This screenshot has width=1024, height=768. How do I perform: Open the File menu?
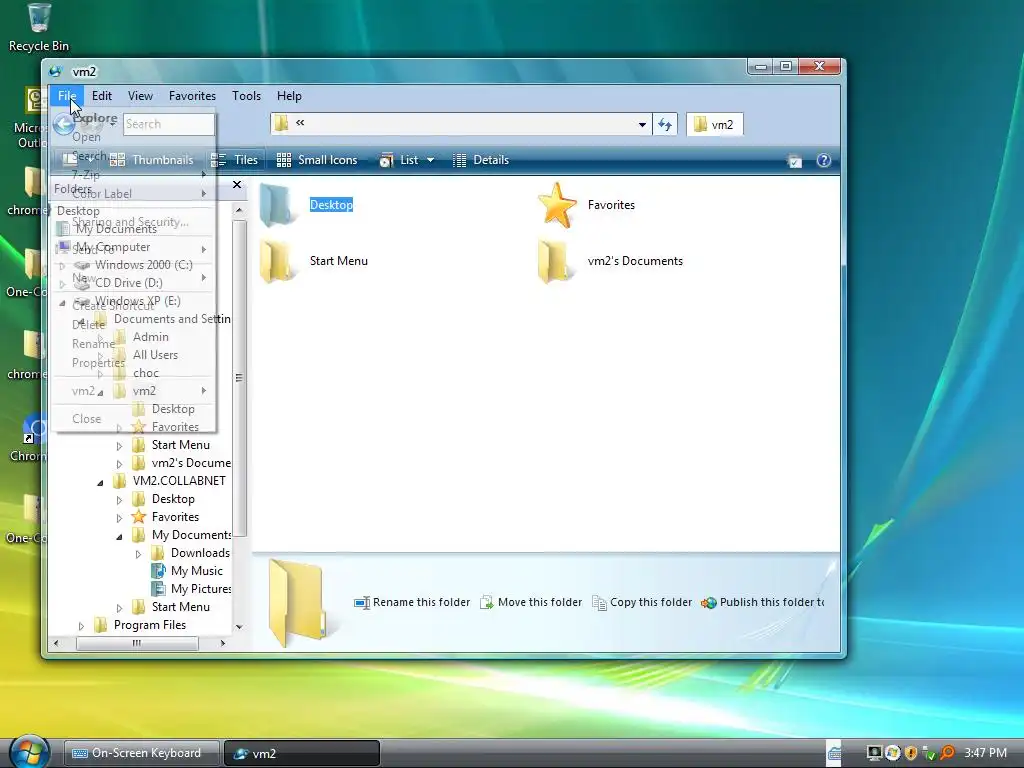tap(67, 96)
